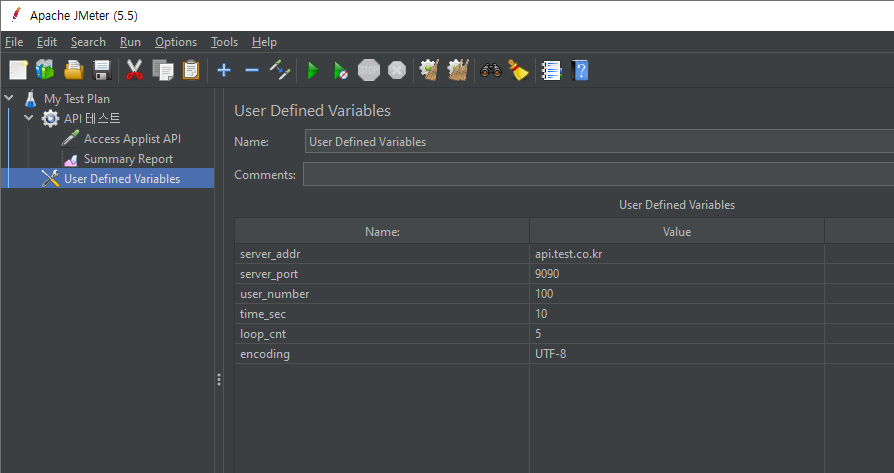Click the Clear icon with single broom

click(x=429, y=70)
